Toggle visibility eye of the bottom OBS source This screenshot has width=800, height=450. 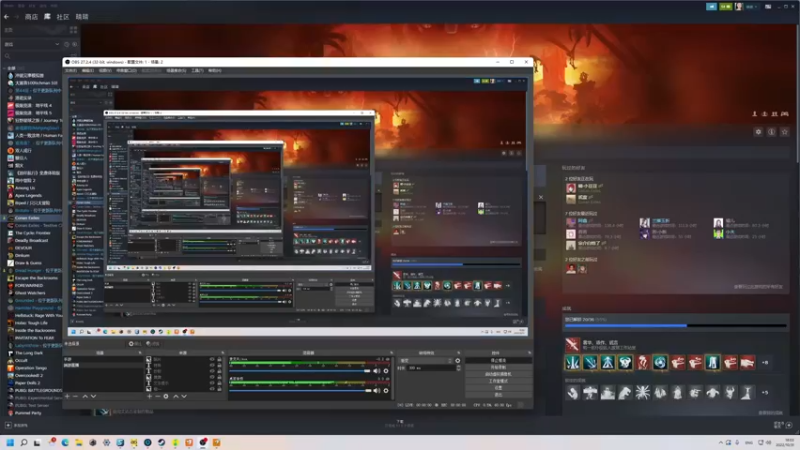(212, 389)
